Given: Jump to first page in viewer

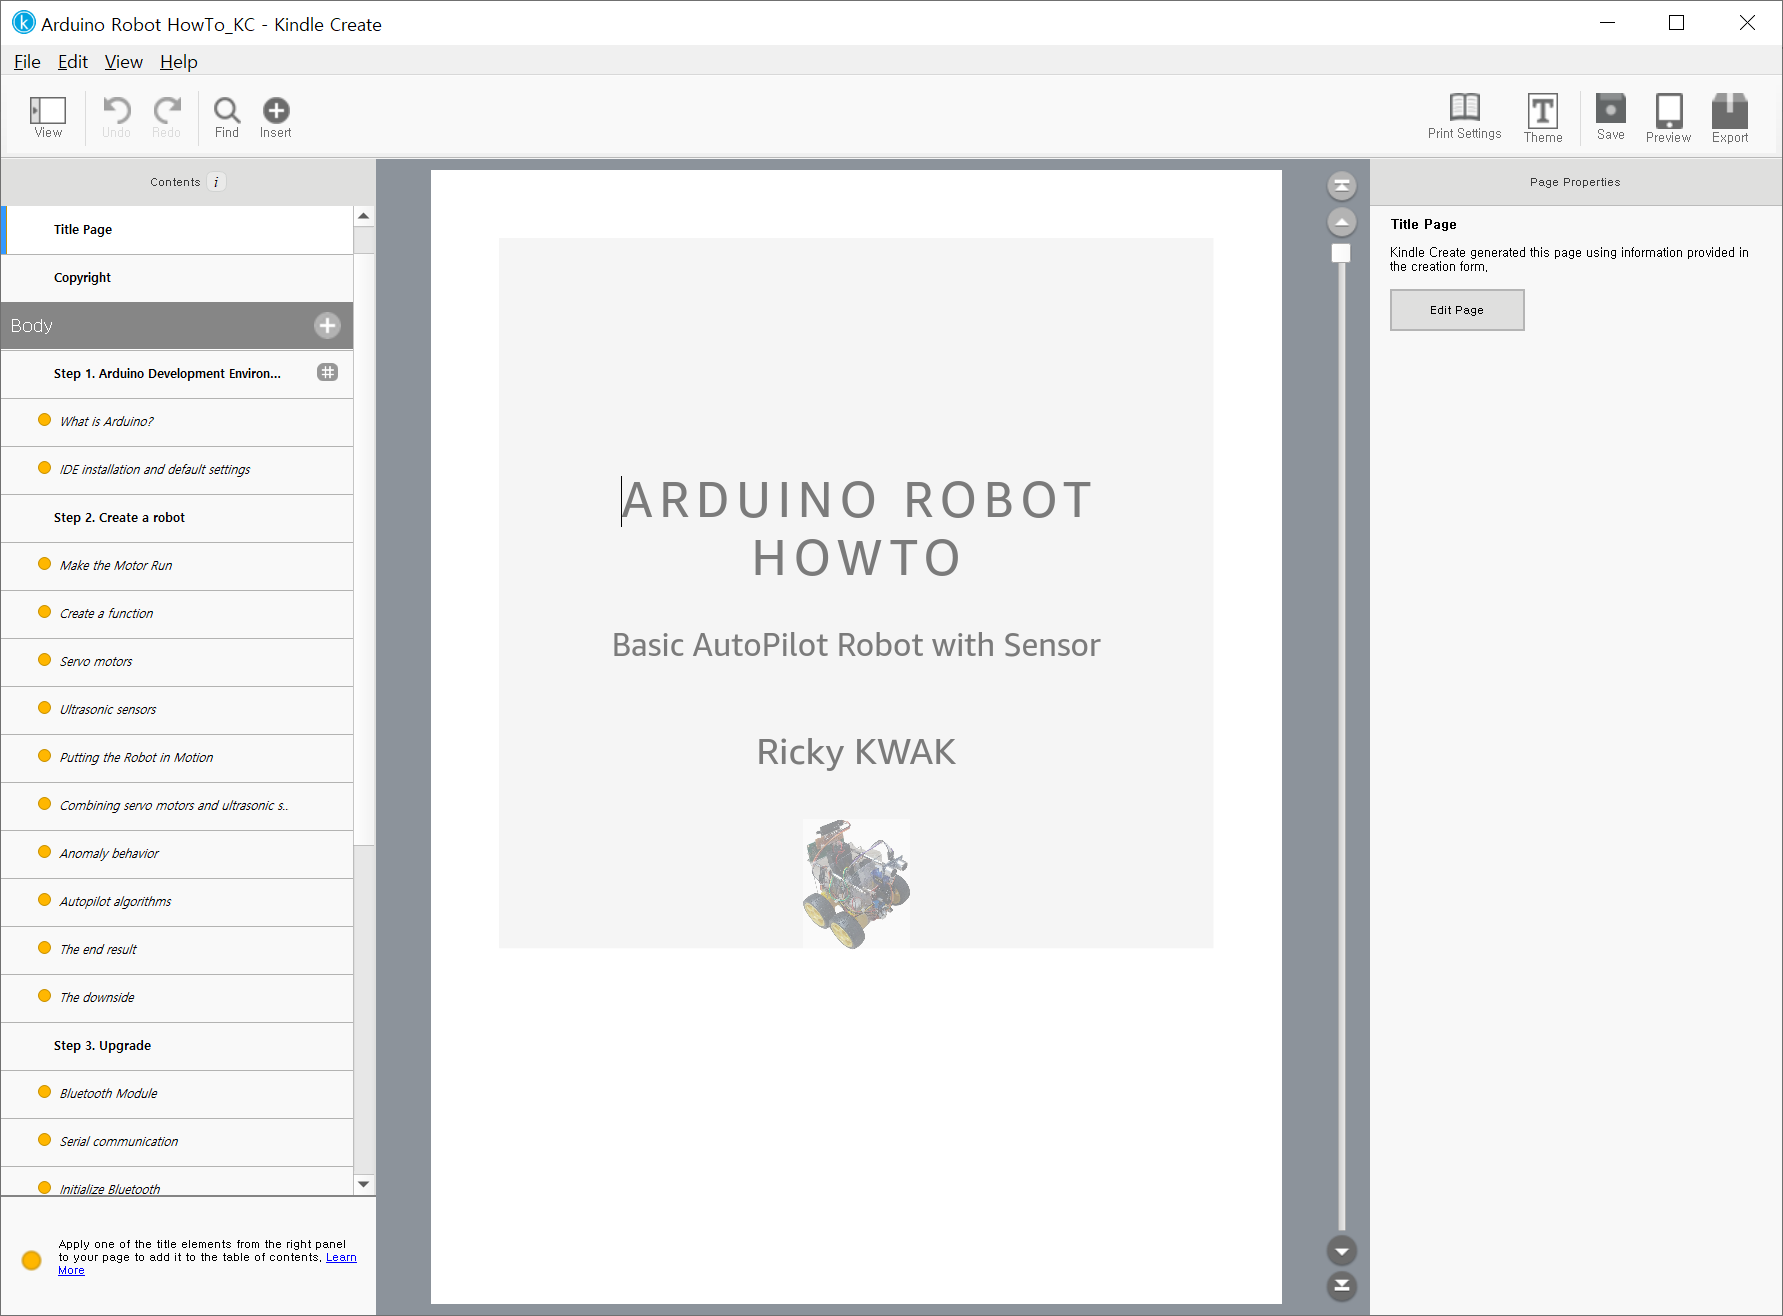Looking at the screenshot, I should click(1341, 185).
